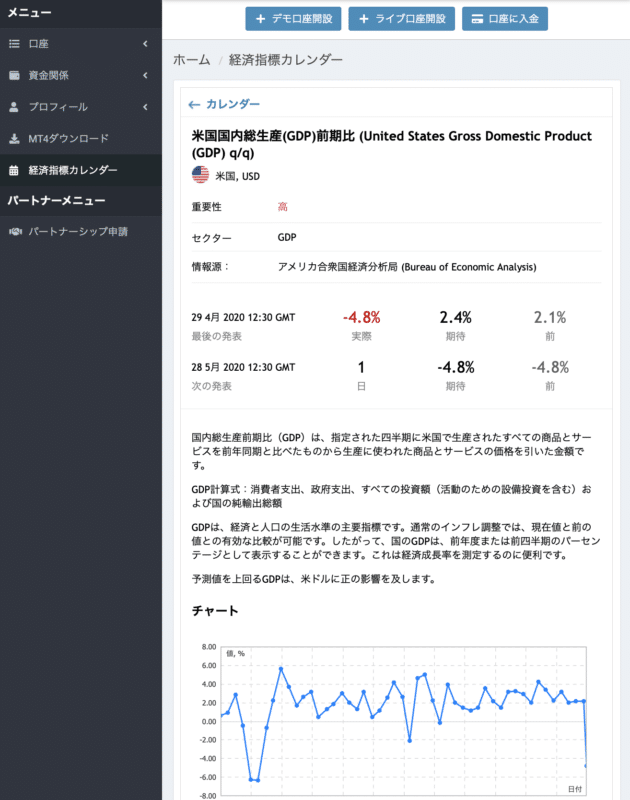
Task: Click the 最後の発表 label
Action: [x=216, y=336]
